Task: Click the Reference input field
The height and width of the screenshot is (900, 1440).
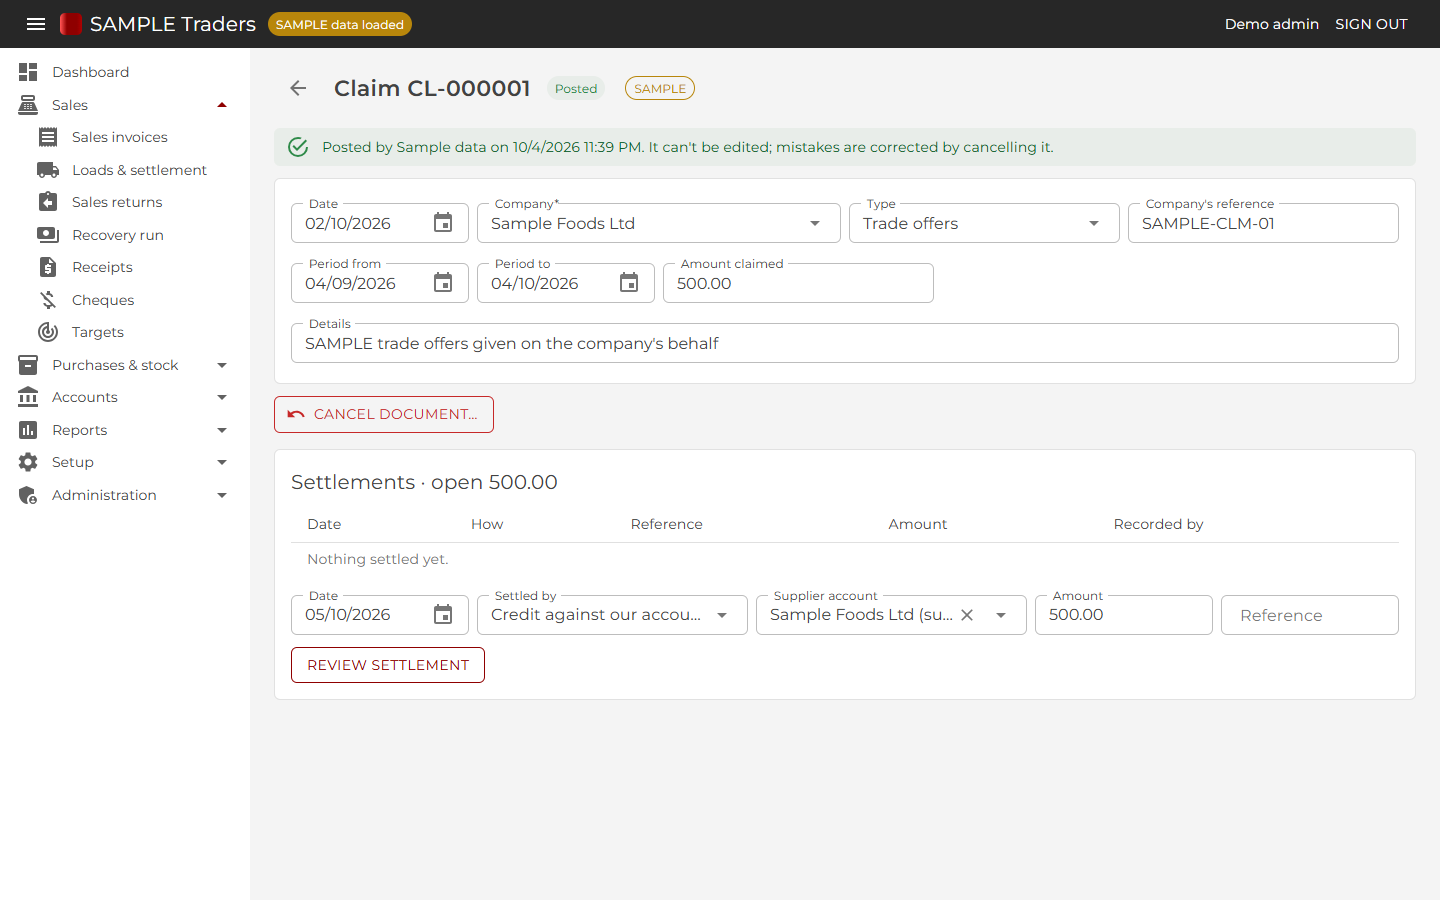Action: pos(1310,615)
